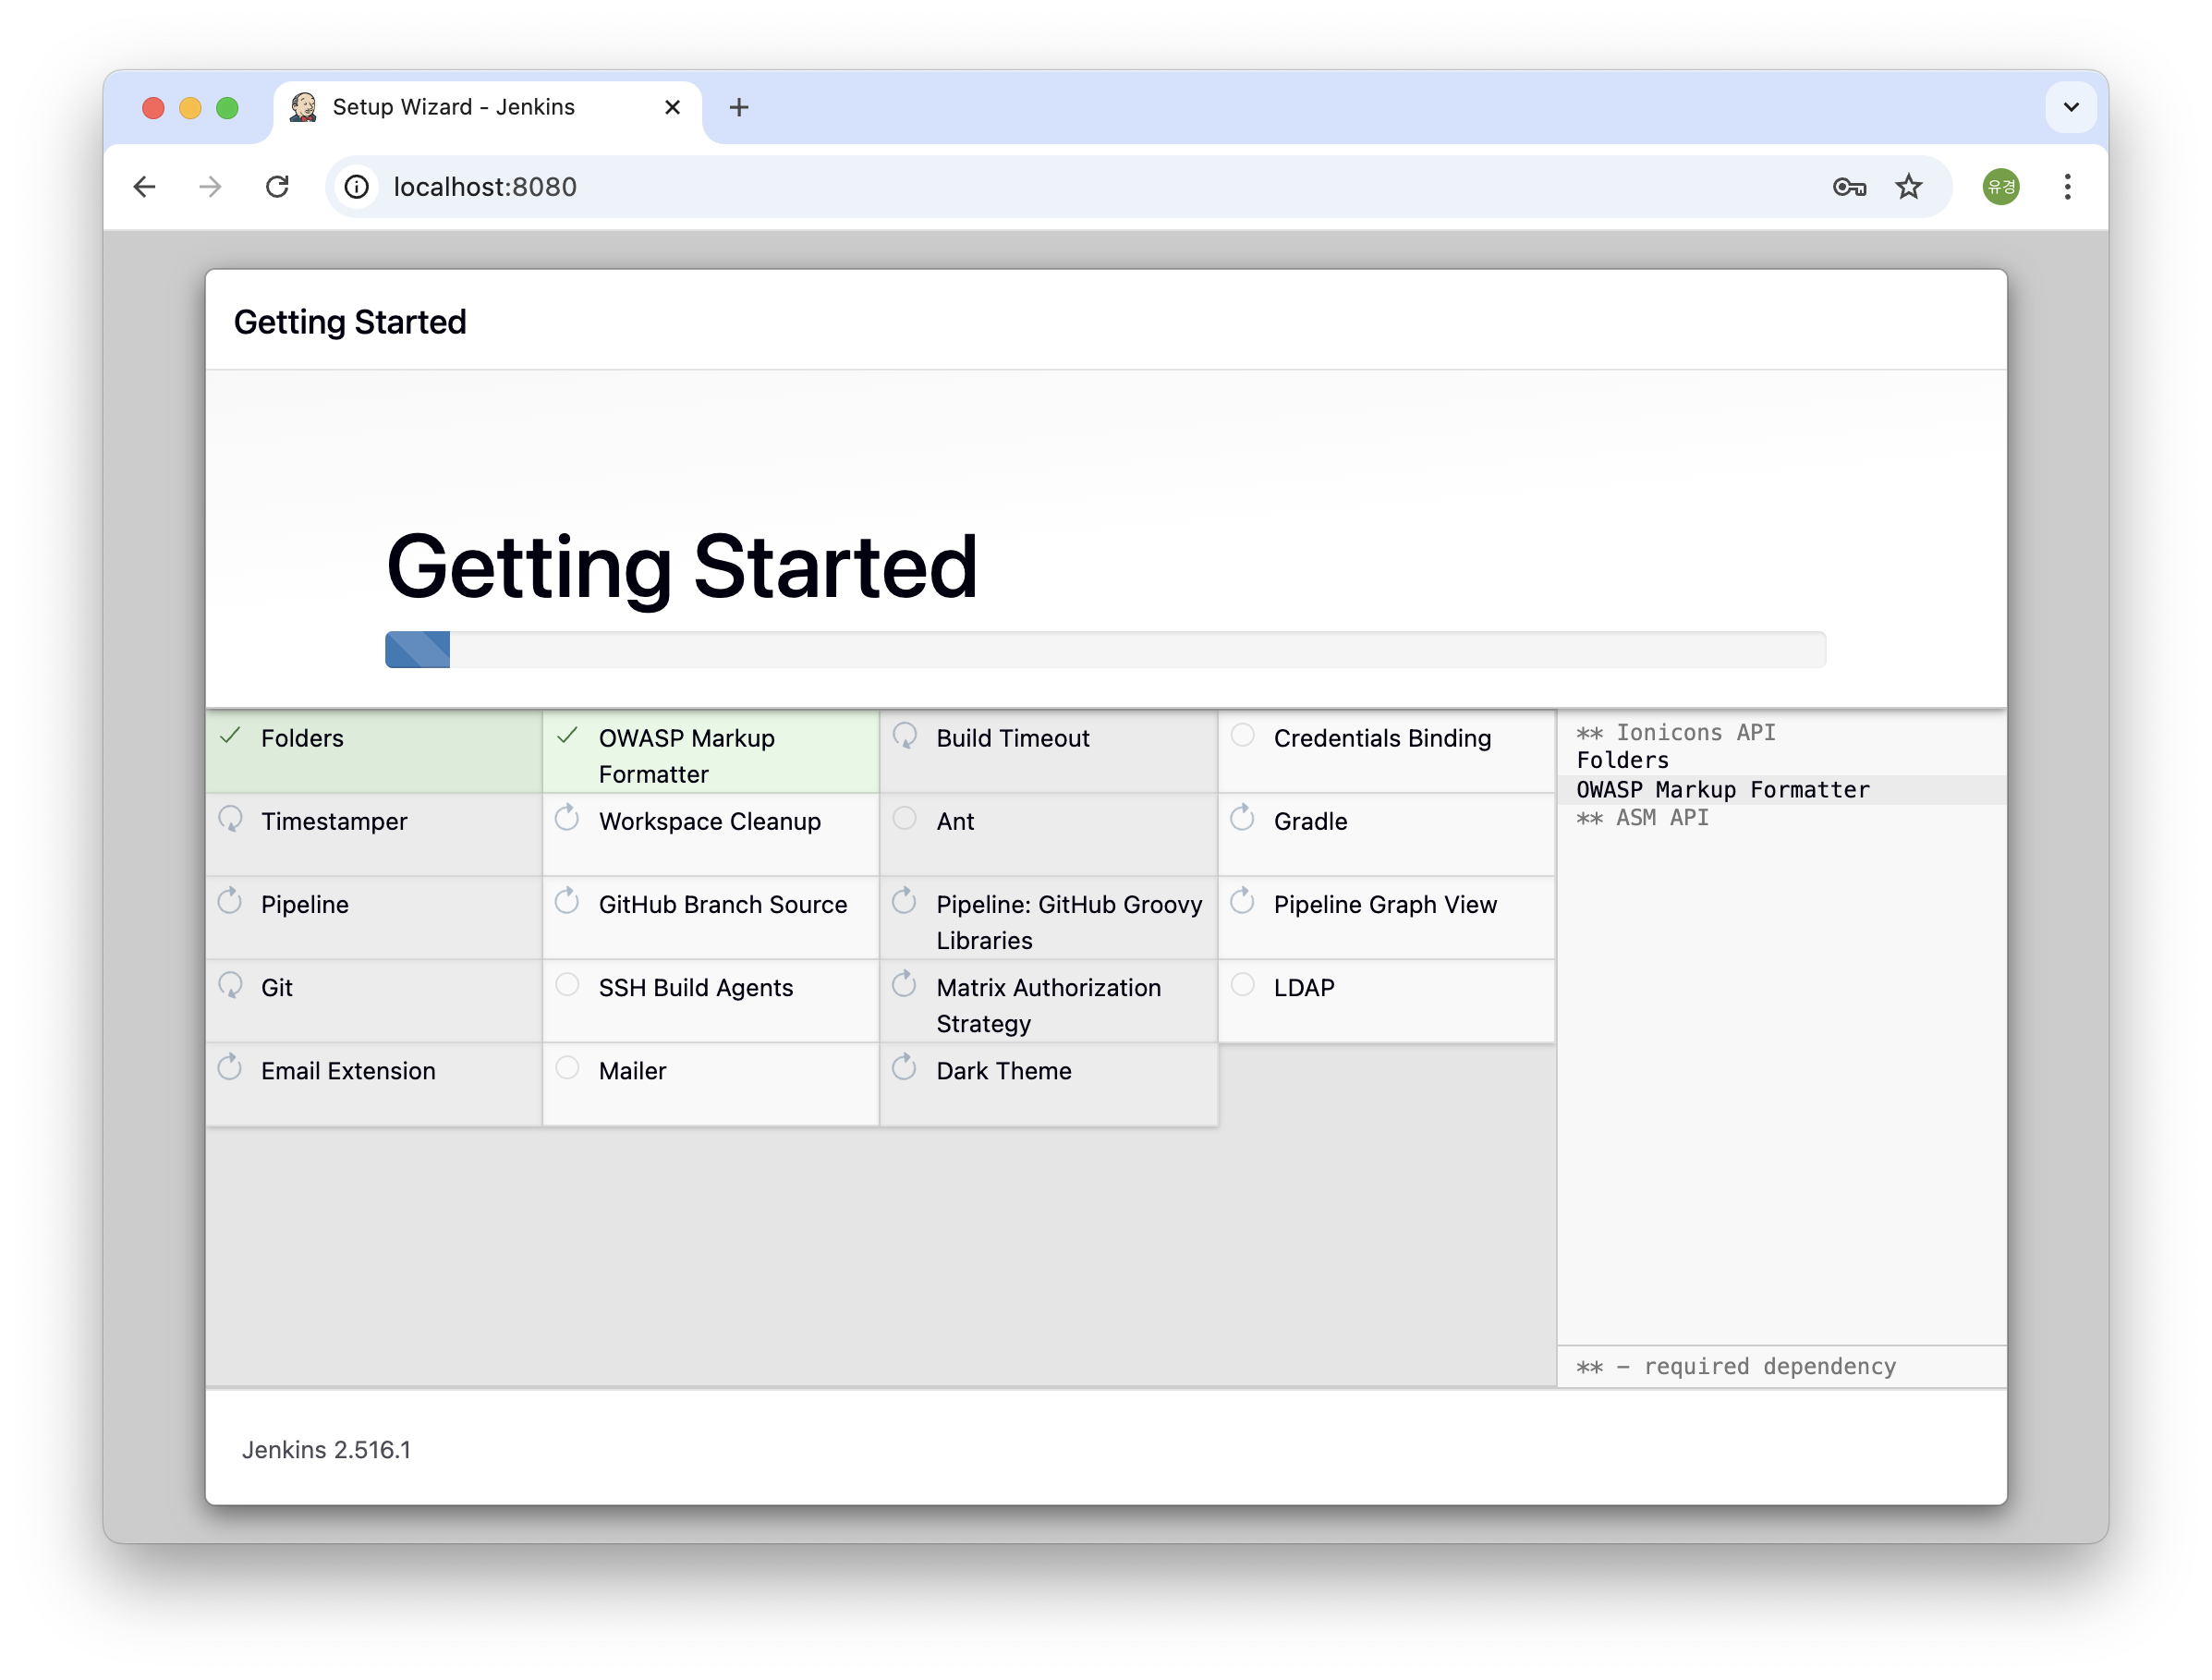Image resolution: width=2212 pixels, height=1680 pixels.
Task: Open a new browser tab
Action: 738,107
